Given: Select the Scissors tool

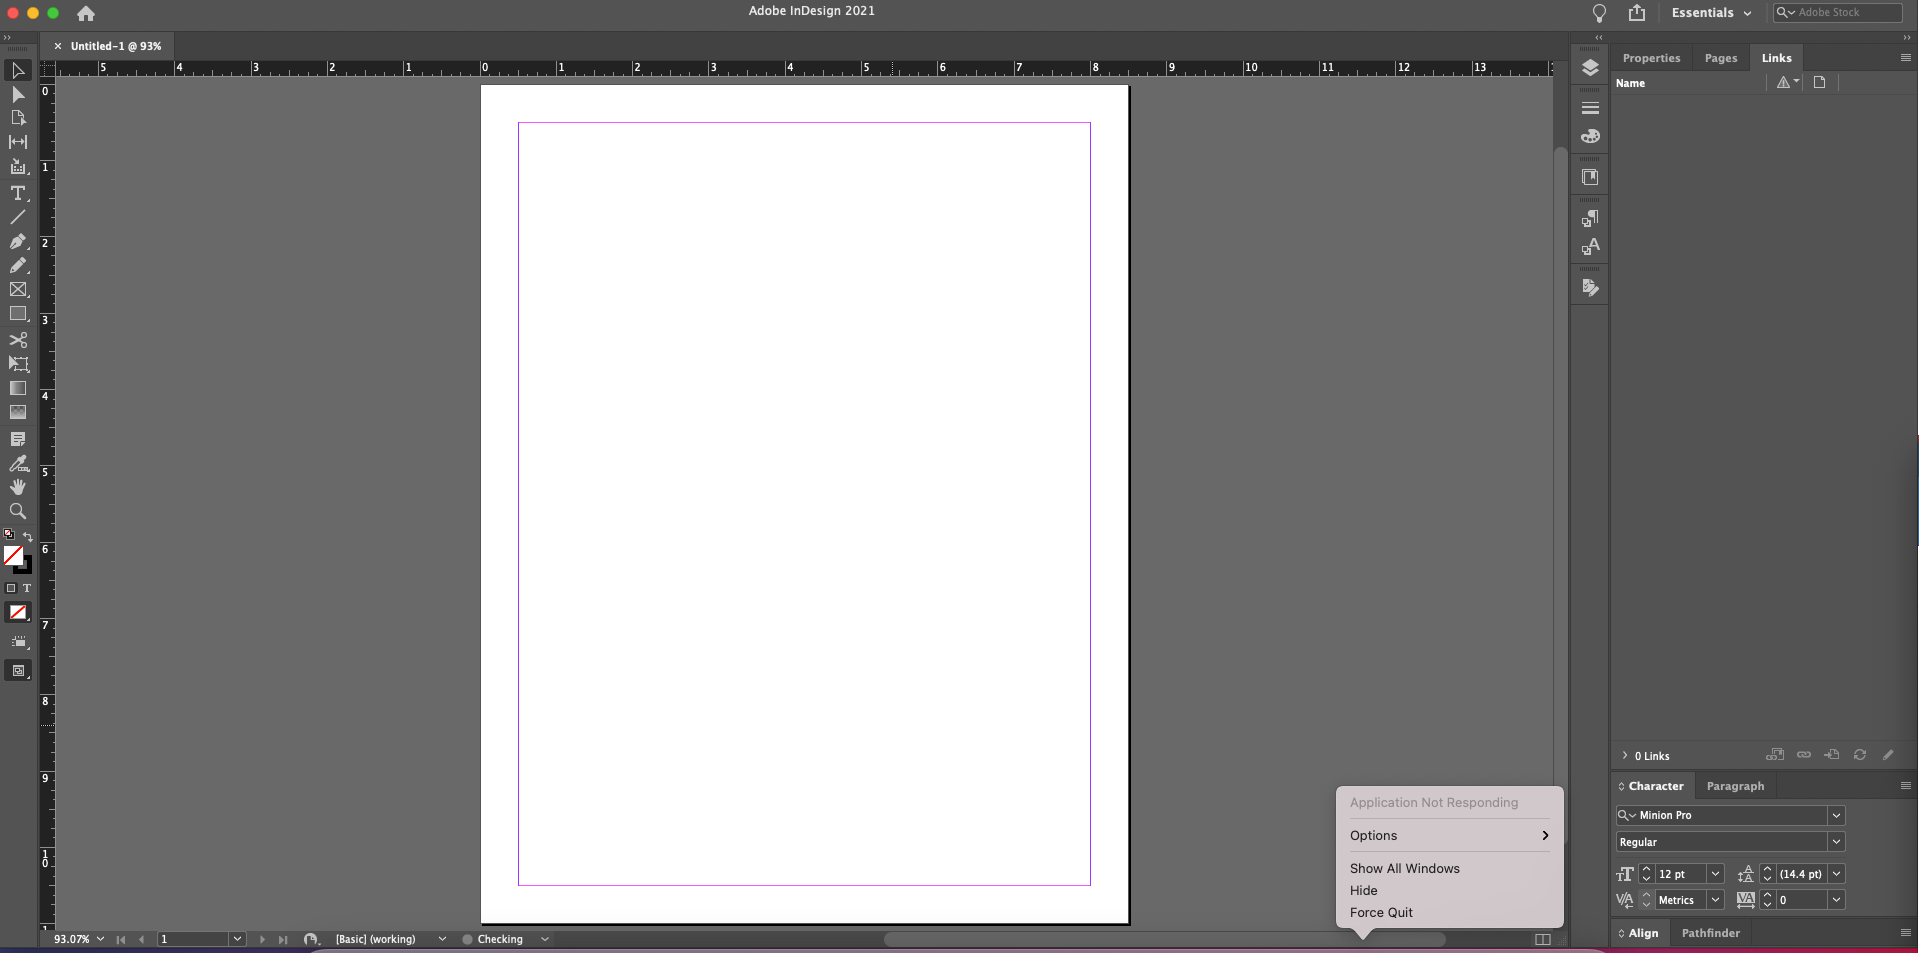Looking at the screenshot, I should point(18,341).
